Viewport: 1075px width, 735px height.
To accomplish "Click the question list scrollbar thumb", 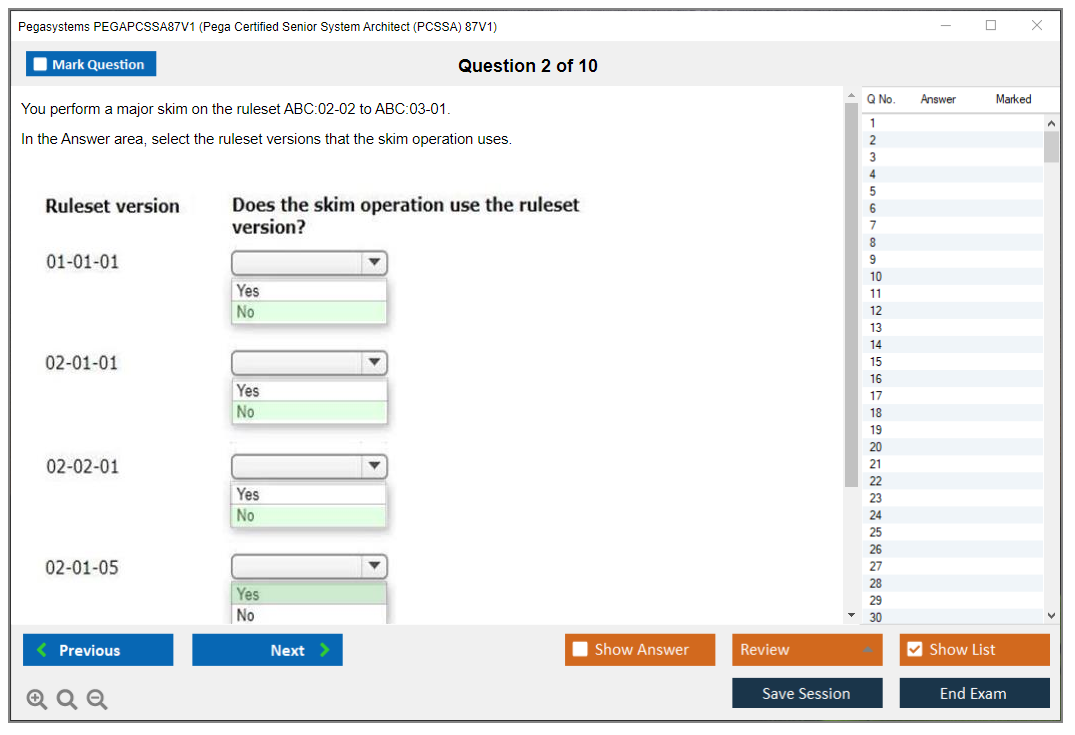I will (1051, 146).
